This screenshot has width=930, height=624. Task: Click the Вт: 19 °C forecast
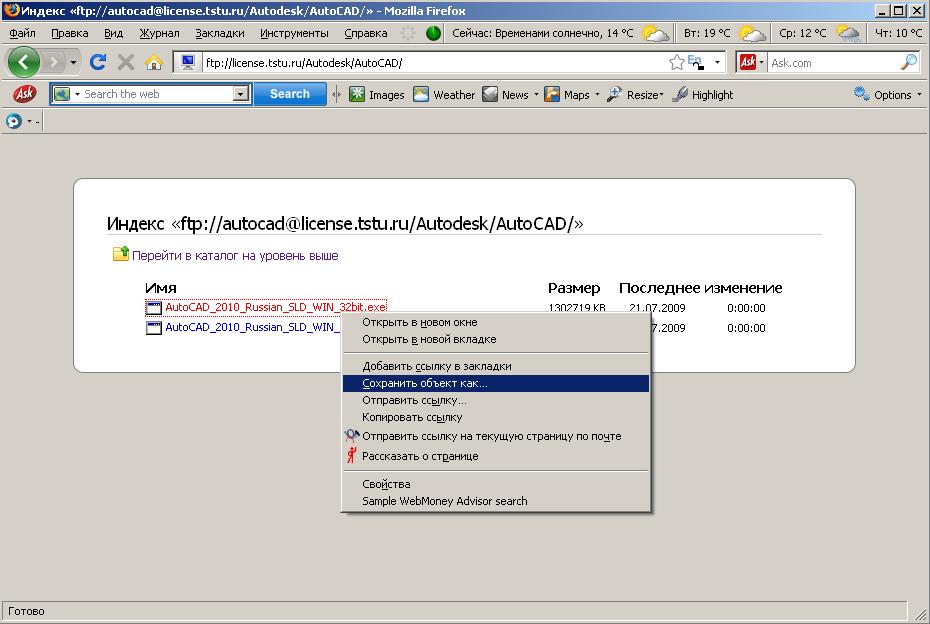coord(706,33)
